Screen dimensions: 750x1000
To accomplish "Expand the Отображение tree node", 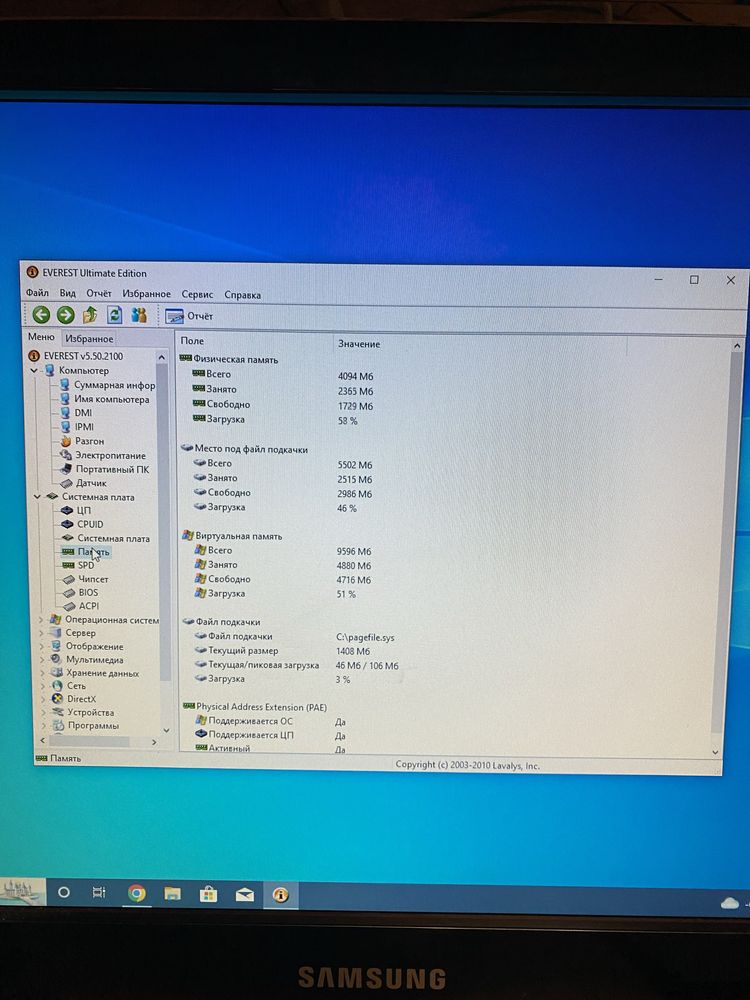I will pos(41,646).
